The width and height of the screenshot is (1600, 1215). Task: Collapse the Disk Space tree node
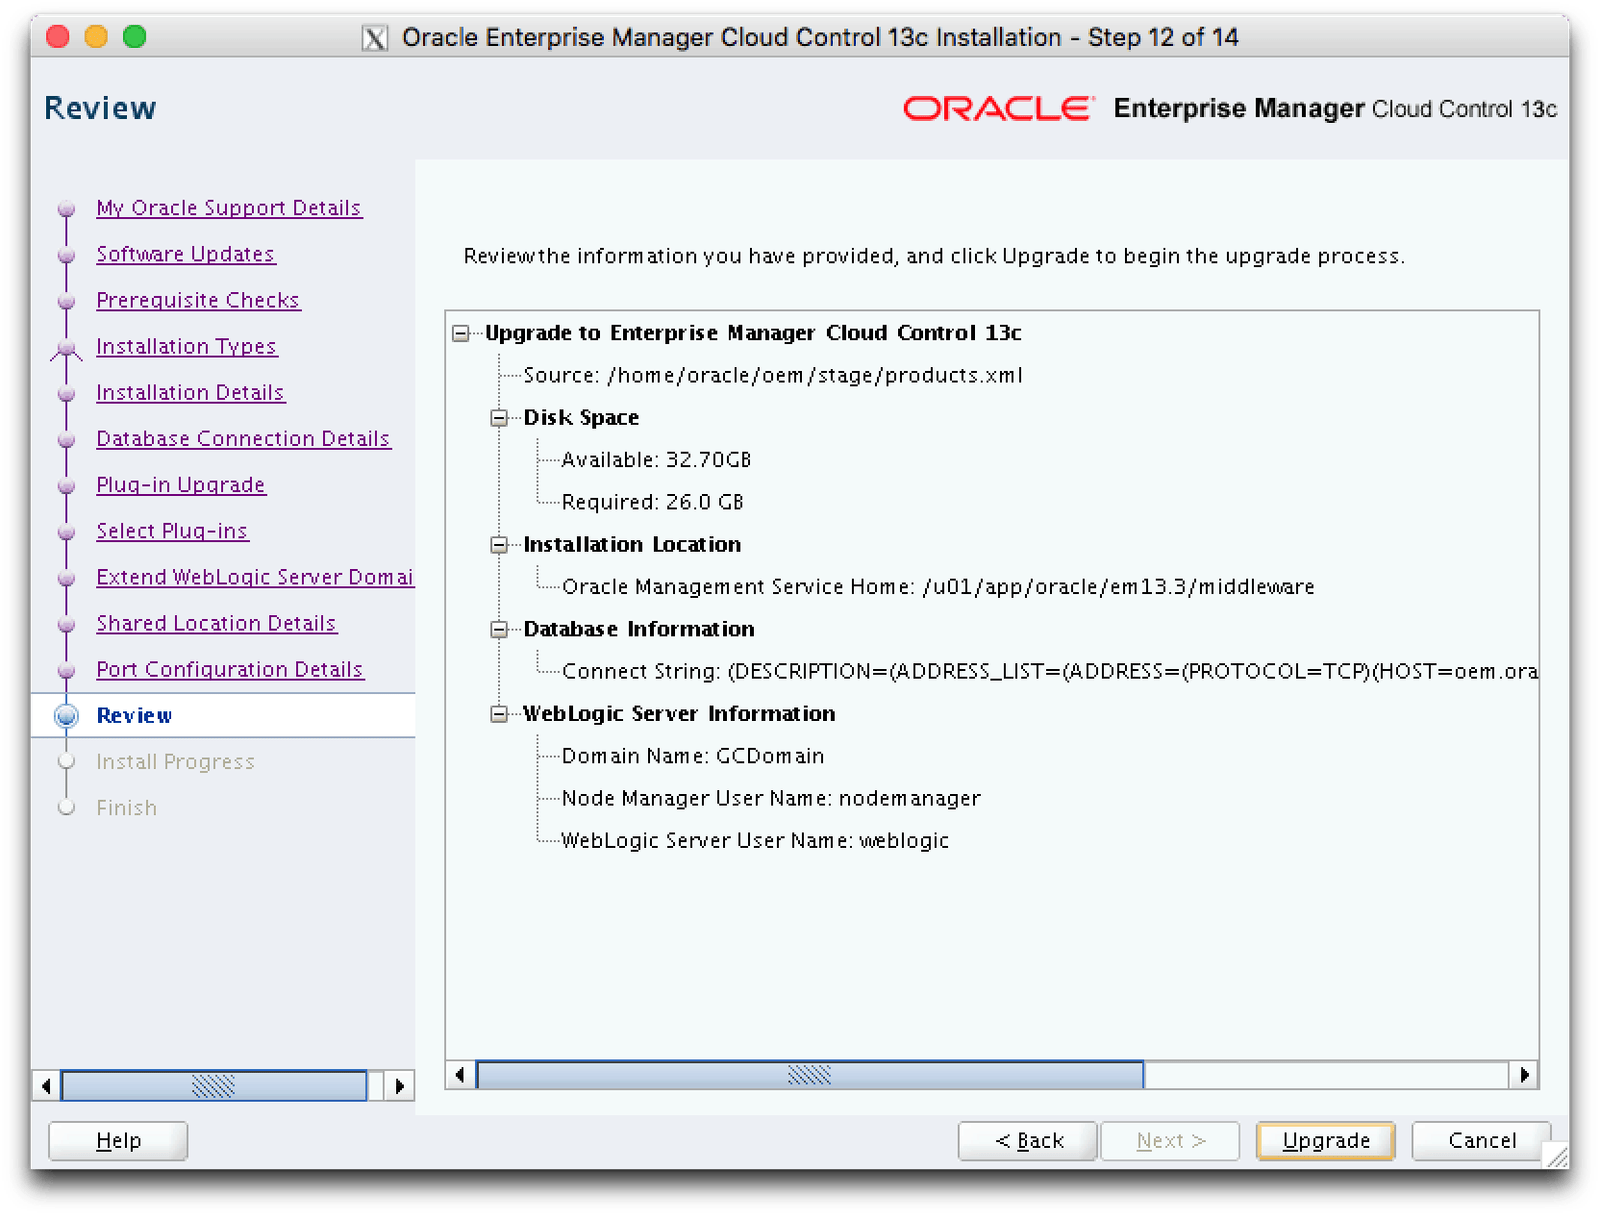(499, 418)
